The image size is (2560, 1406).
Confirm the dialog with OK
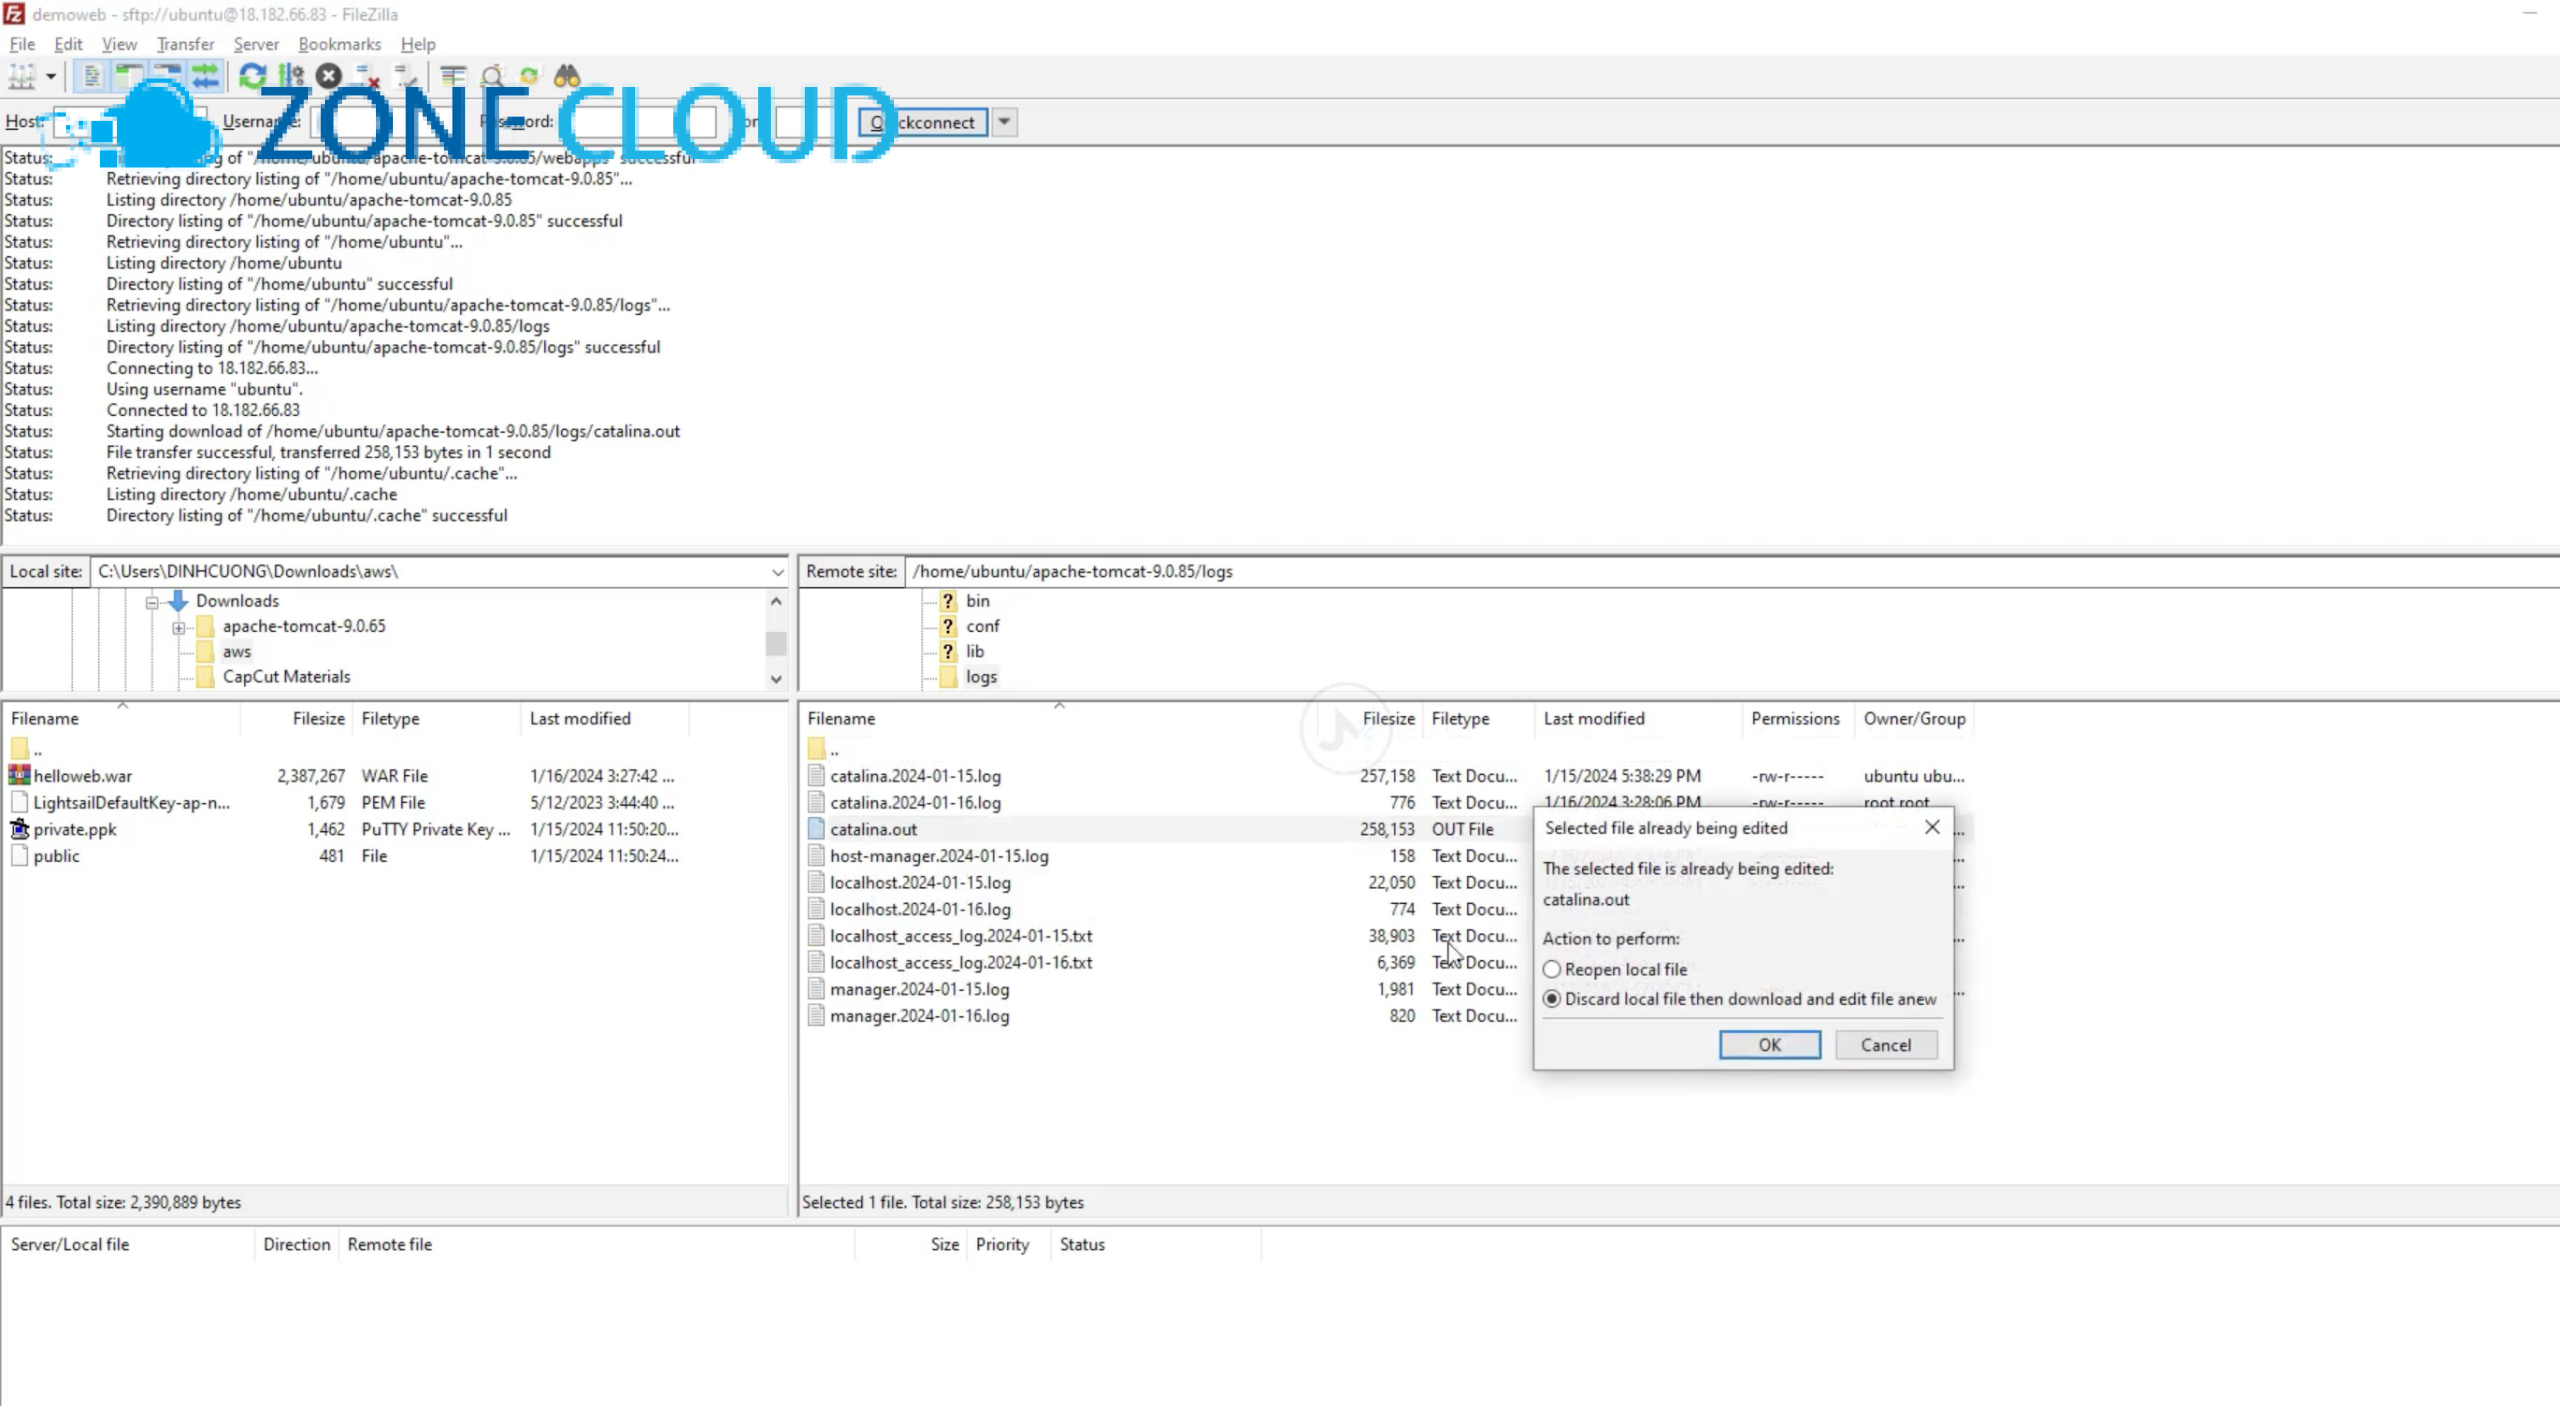[1769, 1044]
